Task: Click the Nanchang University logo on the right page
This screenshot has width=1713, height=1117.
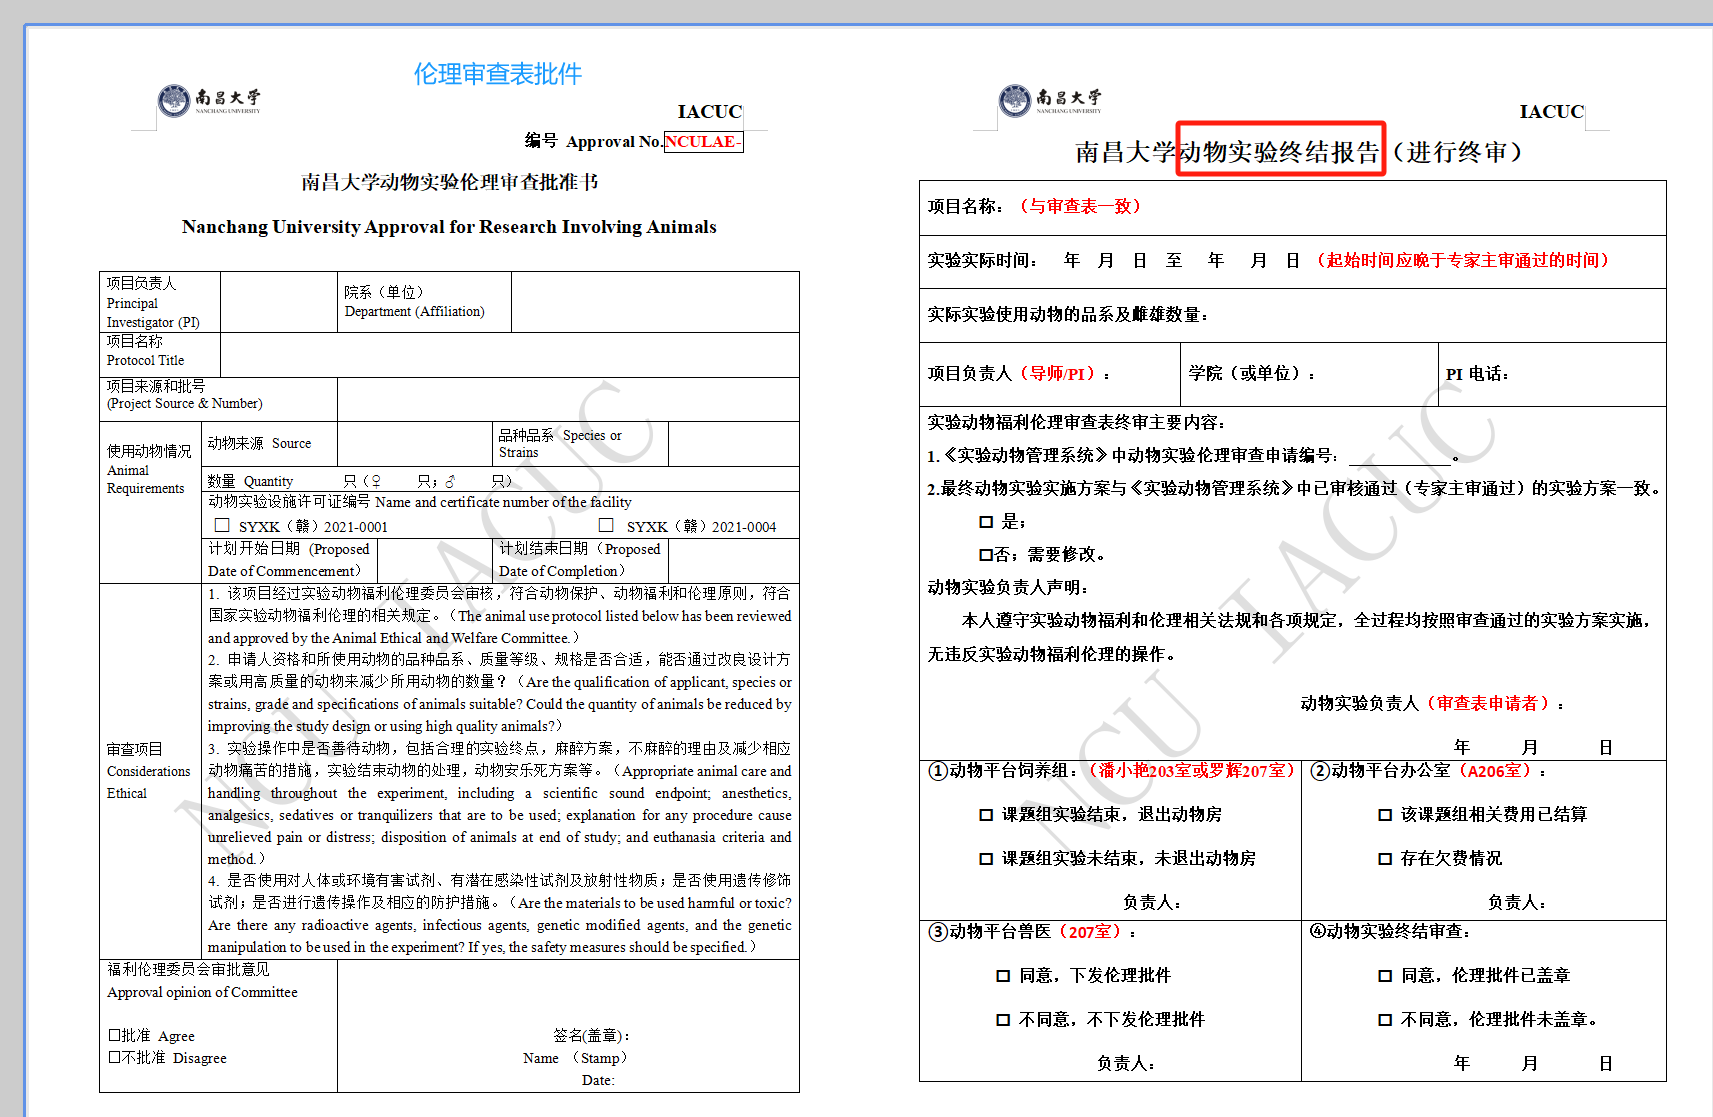Action: click(1050, 100)
